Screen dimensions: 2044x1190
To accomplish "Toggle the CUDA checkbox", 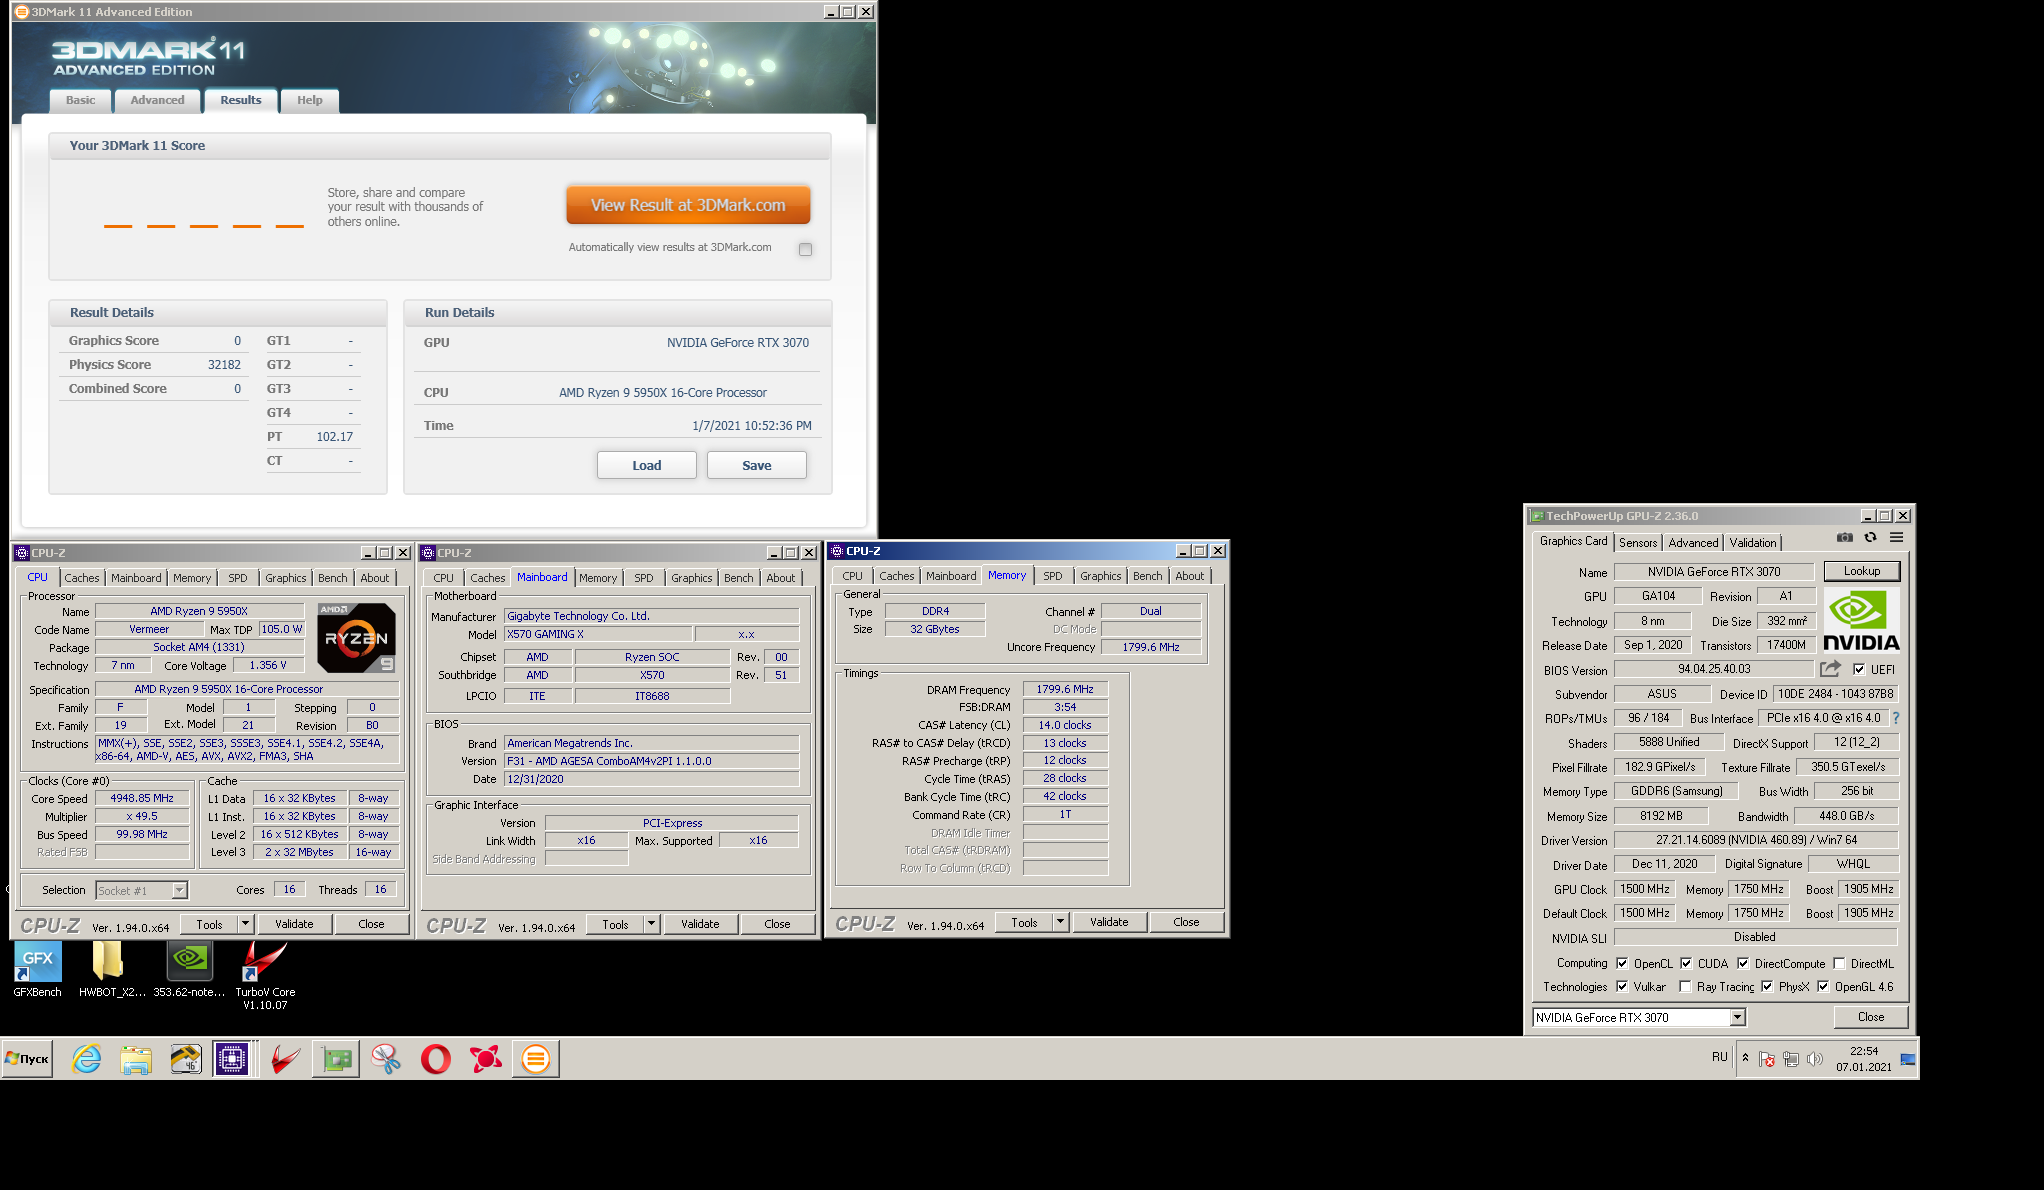I will [x=1686, y=963].
